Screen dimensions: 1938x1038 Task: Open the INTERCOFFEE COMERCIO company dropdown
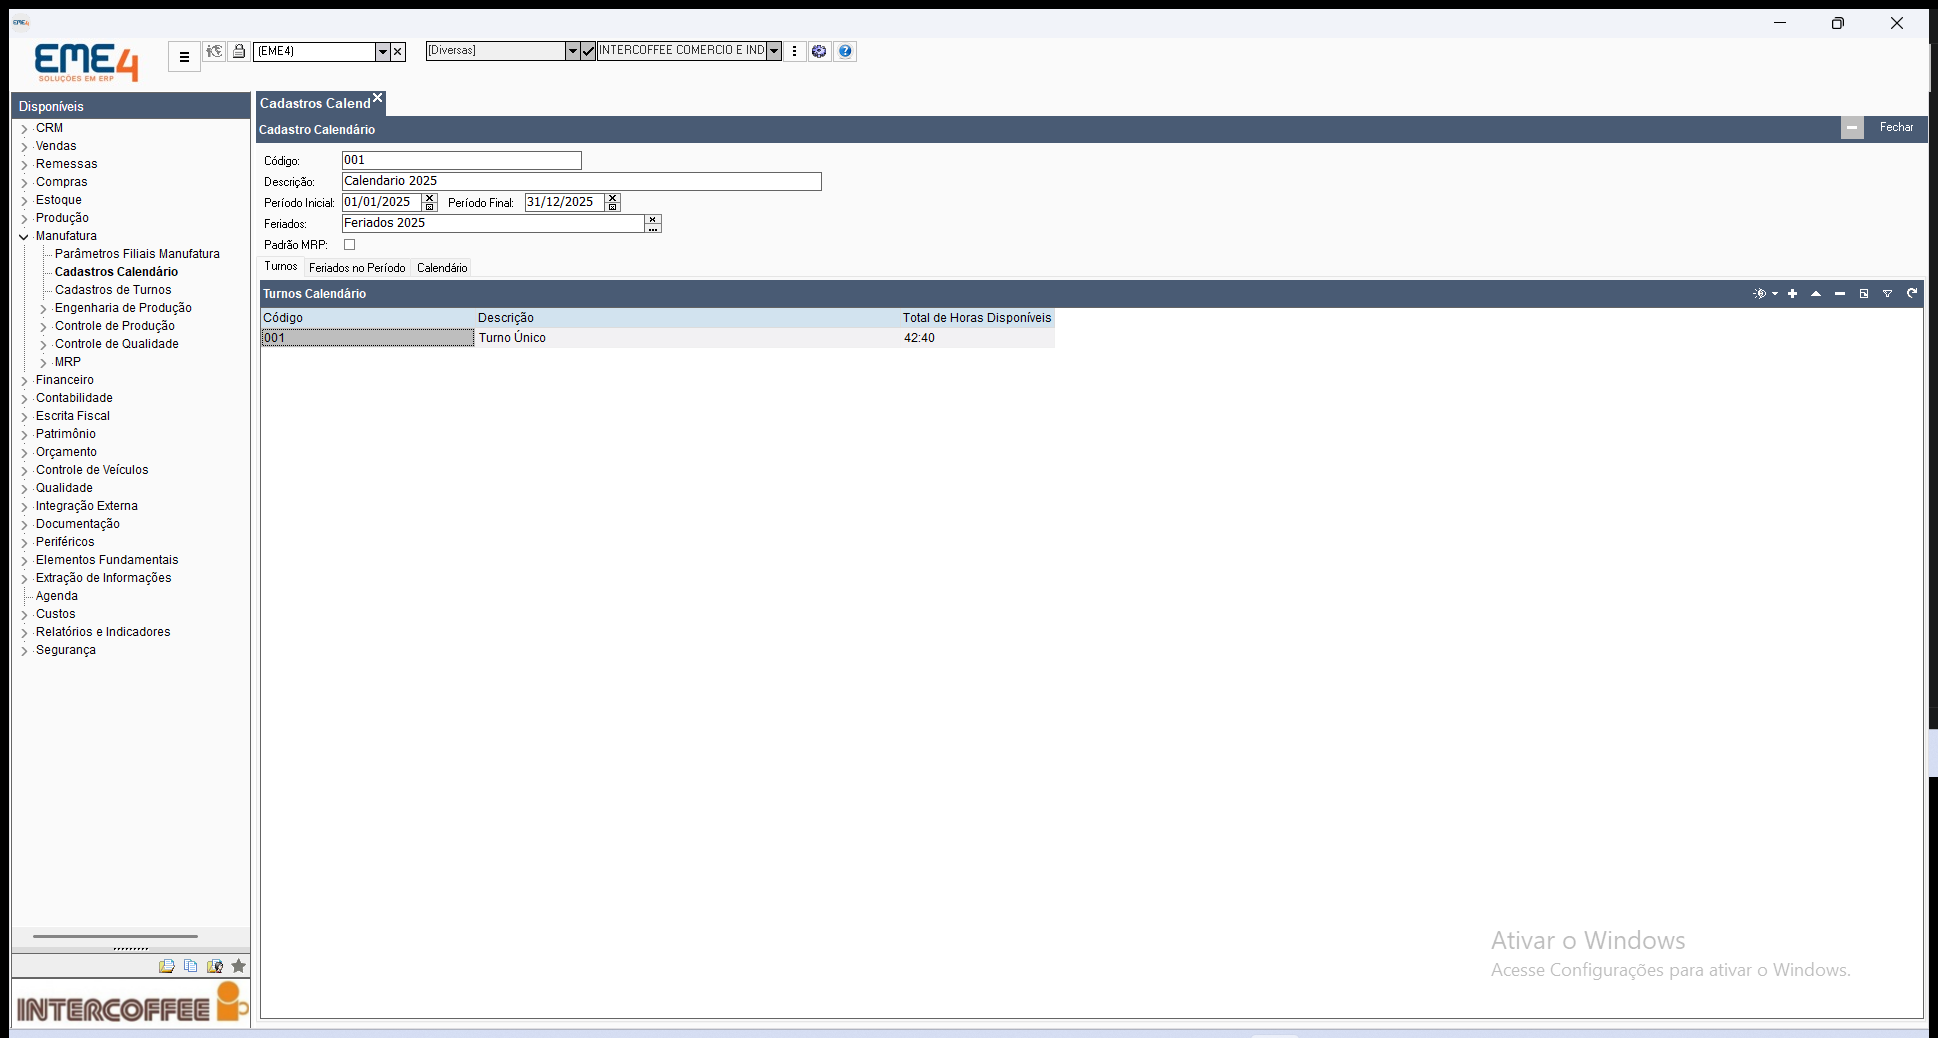[x=774, y=51]
